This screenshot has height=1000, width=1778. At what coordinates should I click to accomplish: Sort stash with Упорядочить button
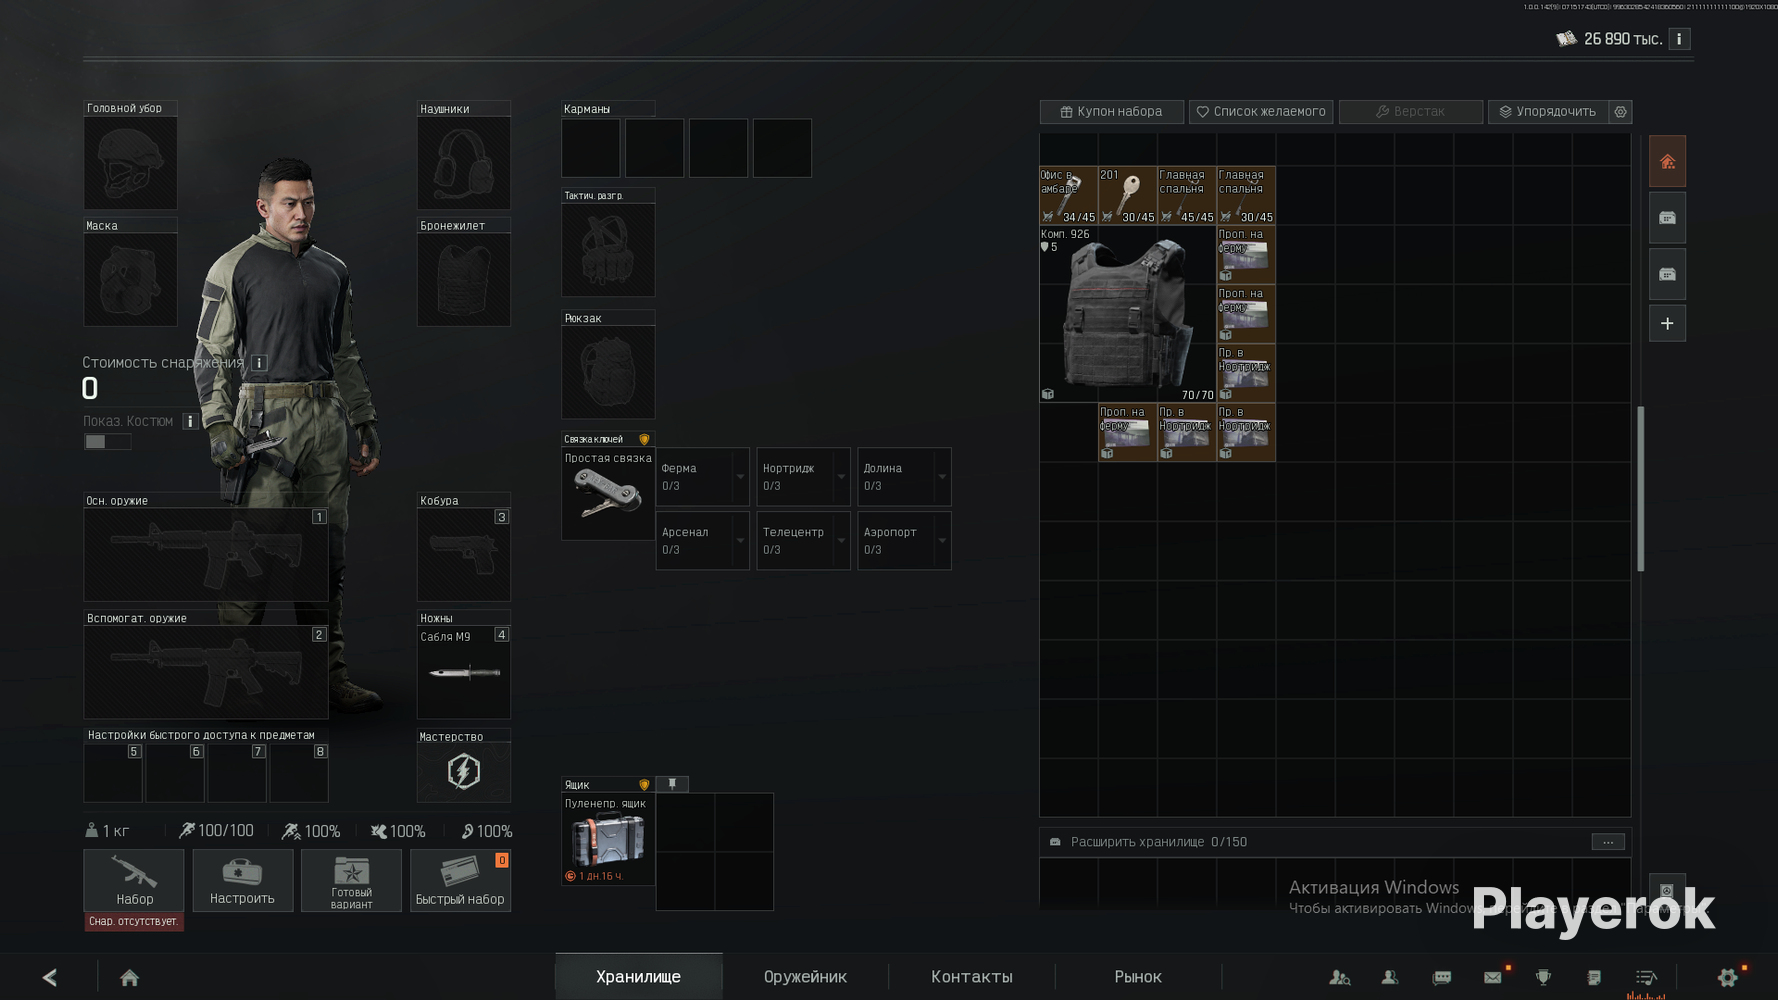point(1548,112)
